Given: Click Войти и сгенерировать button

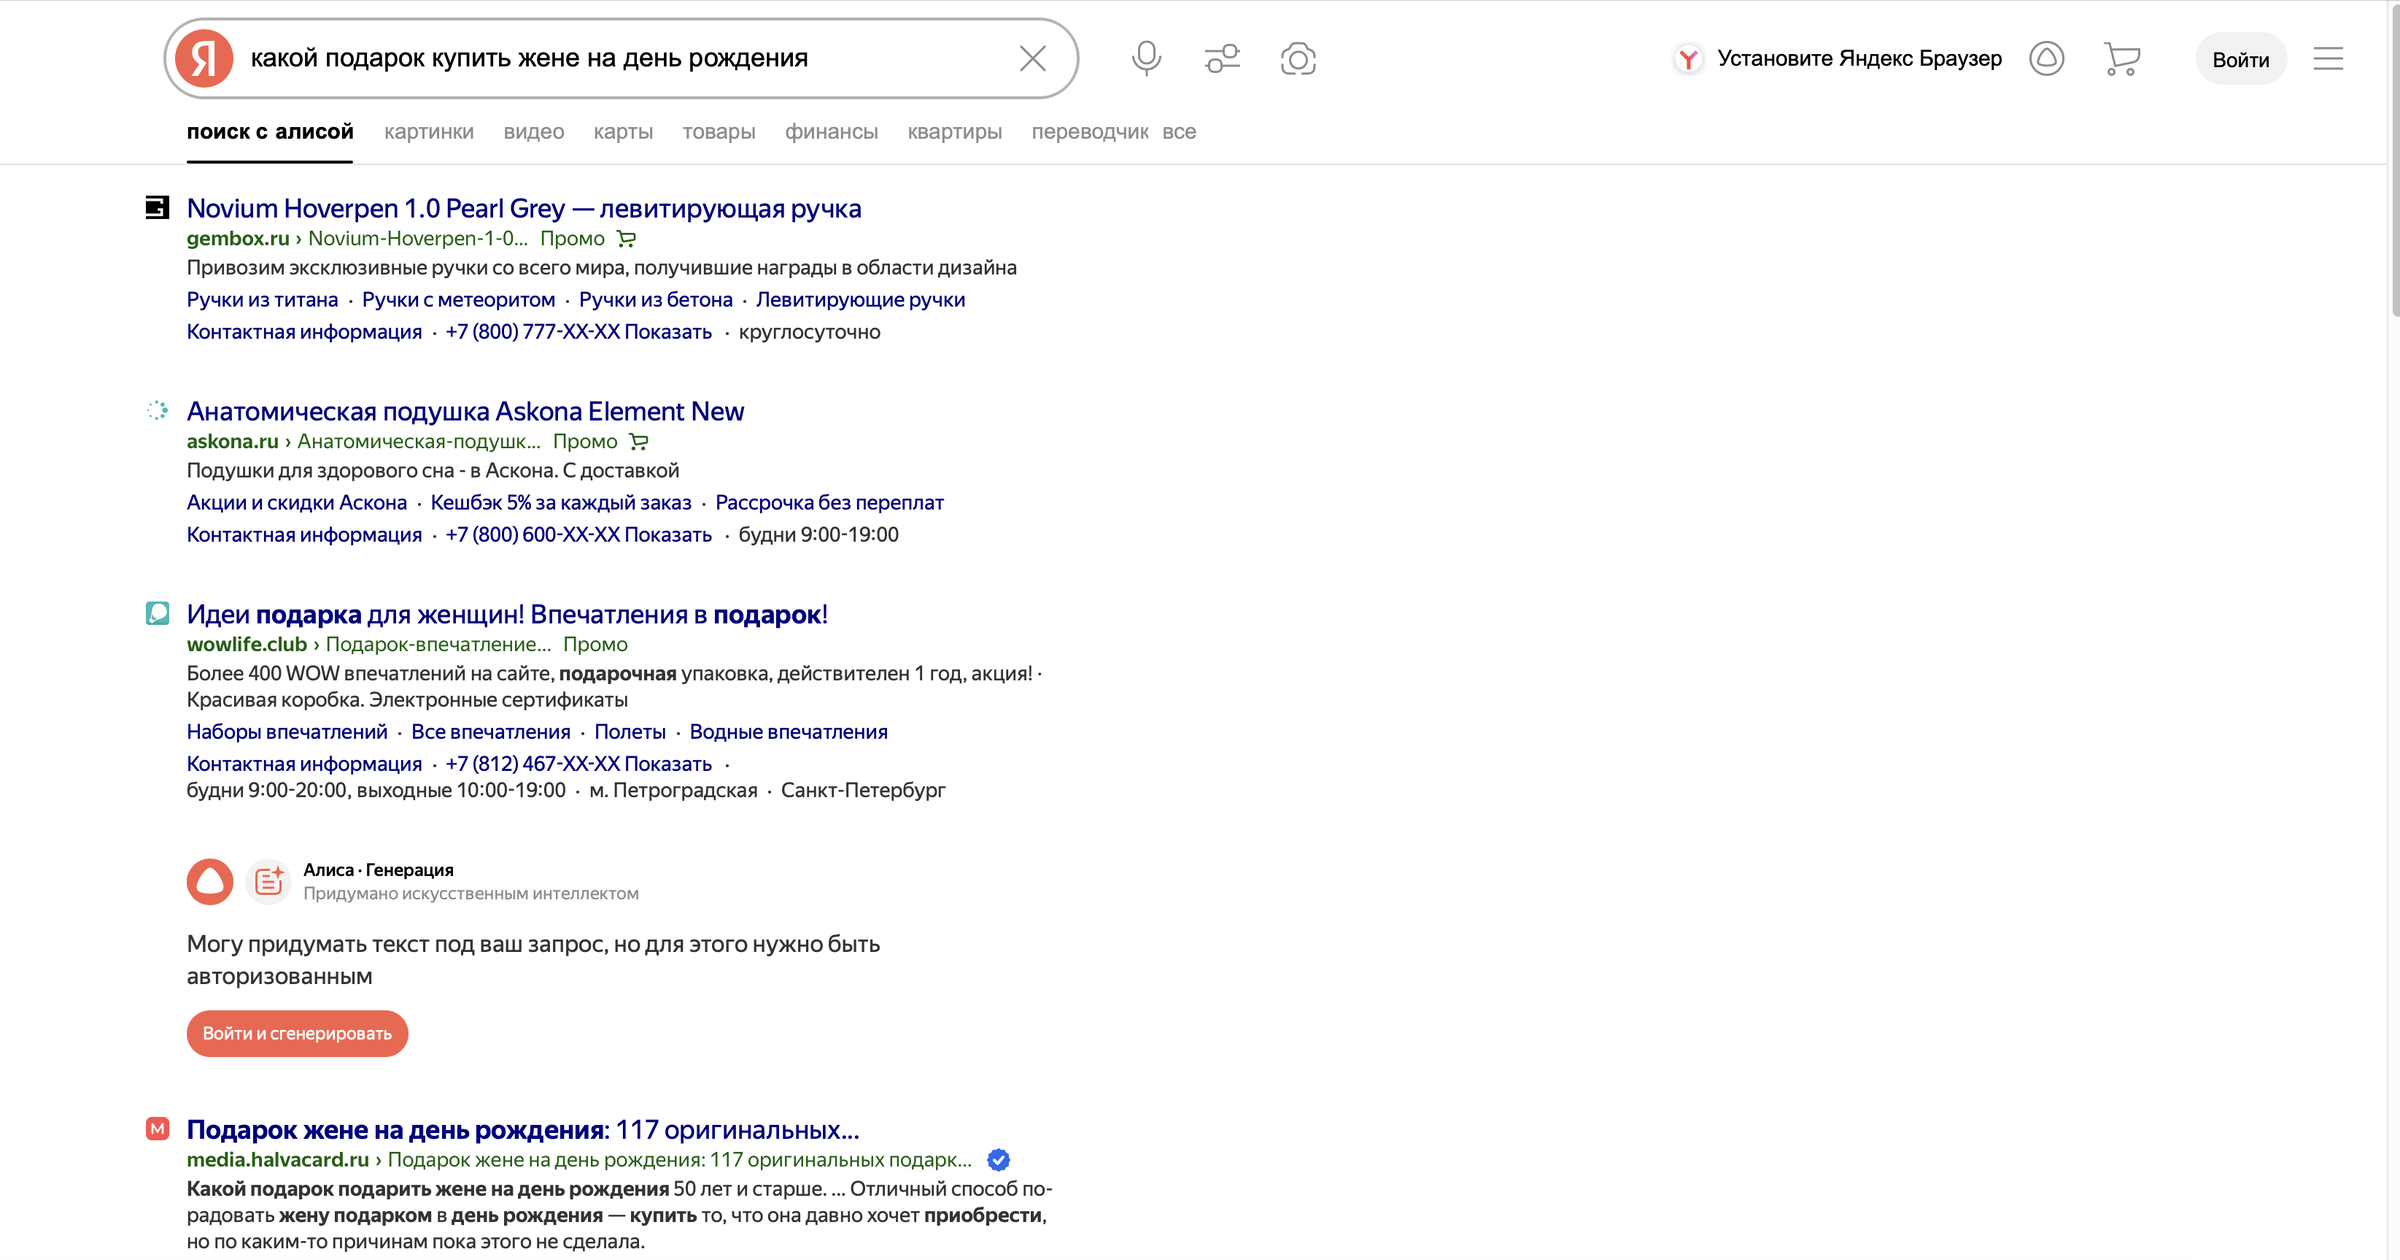Looking at the screenshot, I should point(297,1033).
